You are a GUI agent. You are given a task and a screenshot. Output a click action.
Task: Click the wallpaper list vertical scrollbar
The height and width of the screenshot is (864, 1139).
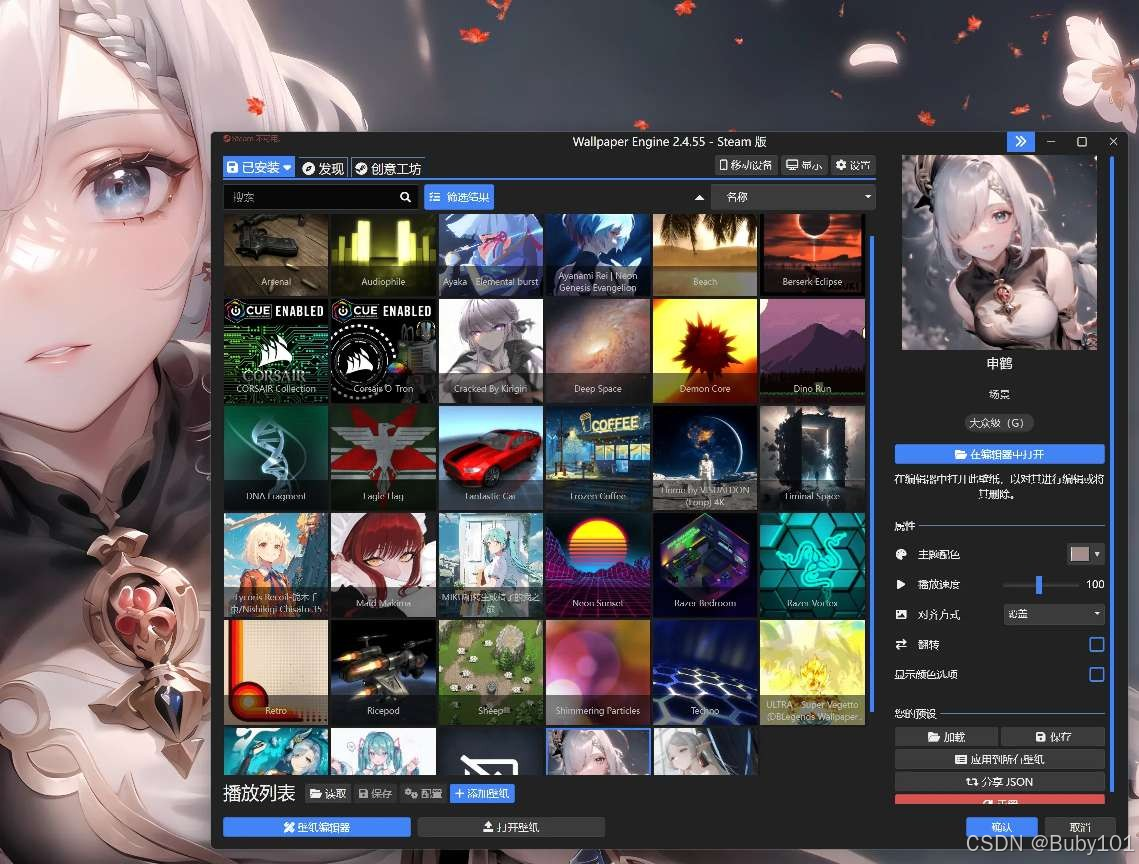[871, 472]
